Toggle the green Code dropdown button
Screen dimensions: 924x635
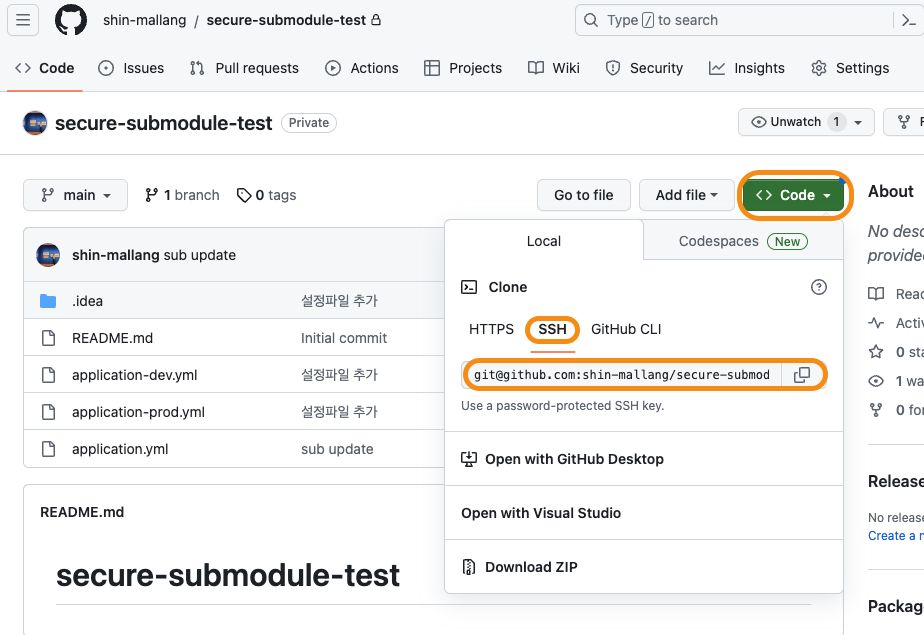(793, 195)
